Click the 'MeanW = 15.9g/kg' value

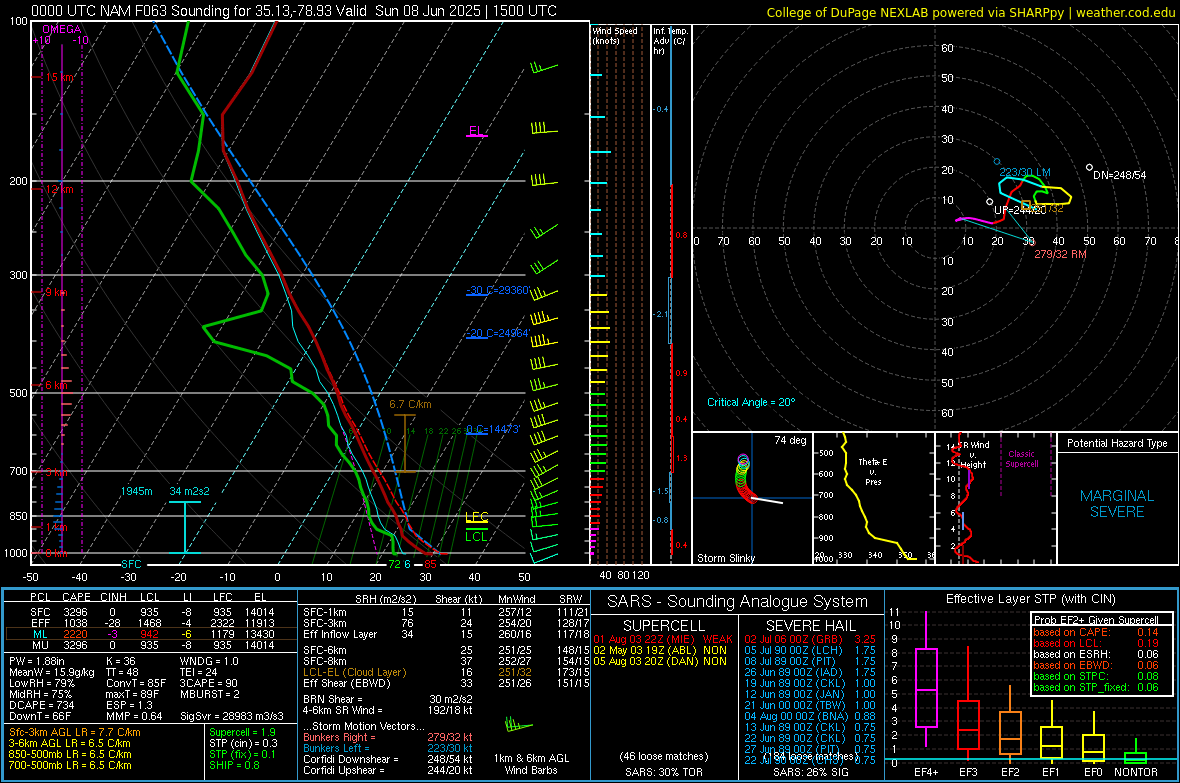(x=52, y=672)
